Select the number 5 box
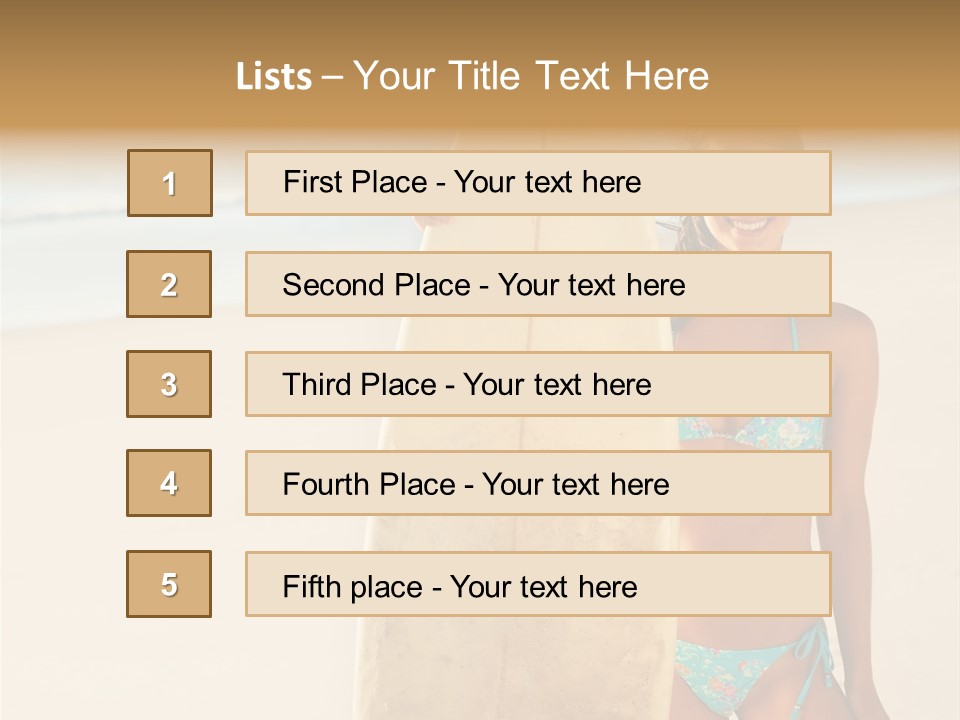 169,584
